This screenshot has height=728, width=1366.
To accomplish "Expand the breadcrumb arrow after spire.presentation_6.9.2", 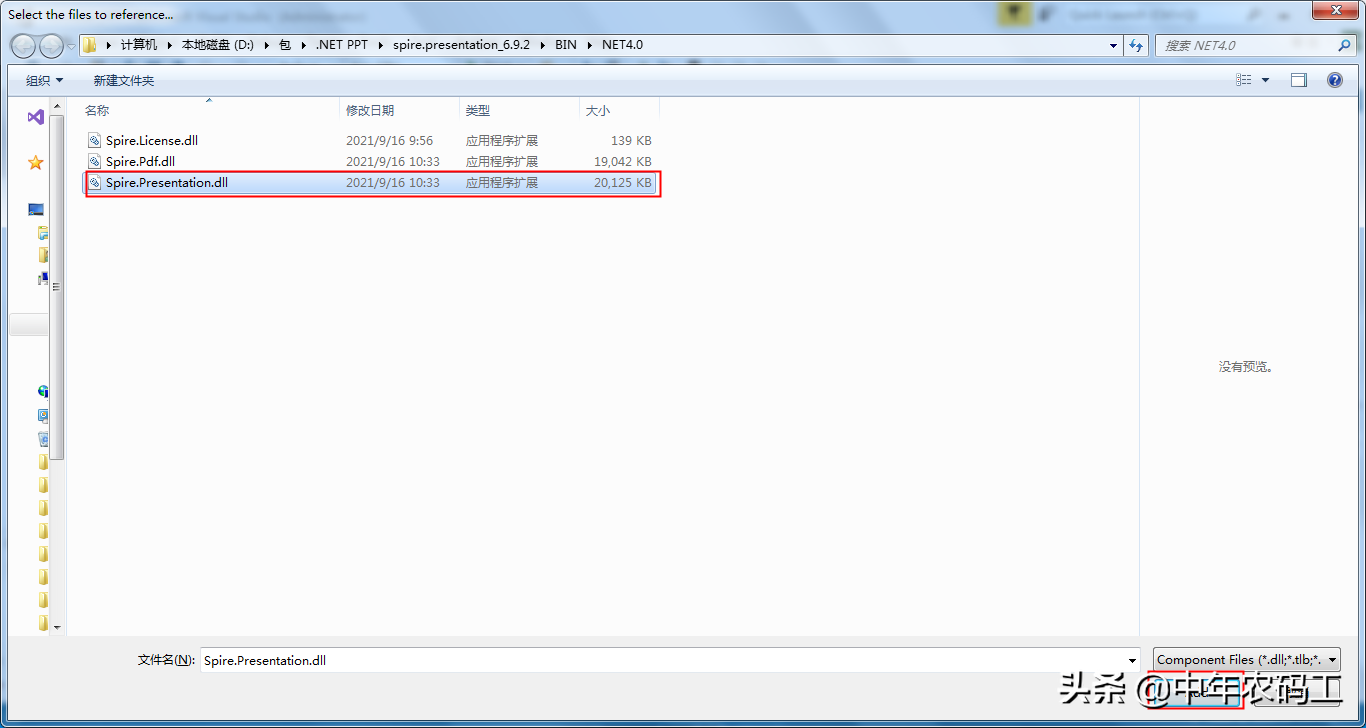I will coord(543,45).
